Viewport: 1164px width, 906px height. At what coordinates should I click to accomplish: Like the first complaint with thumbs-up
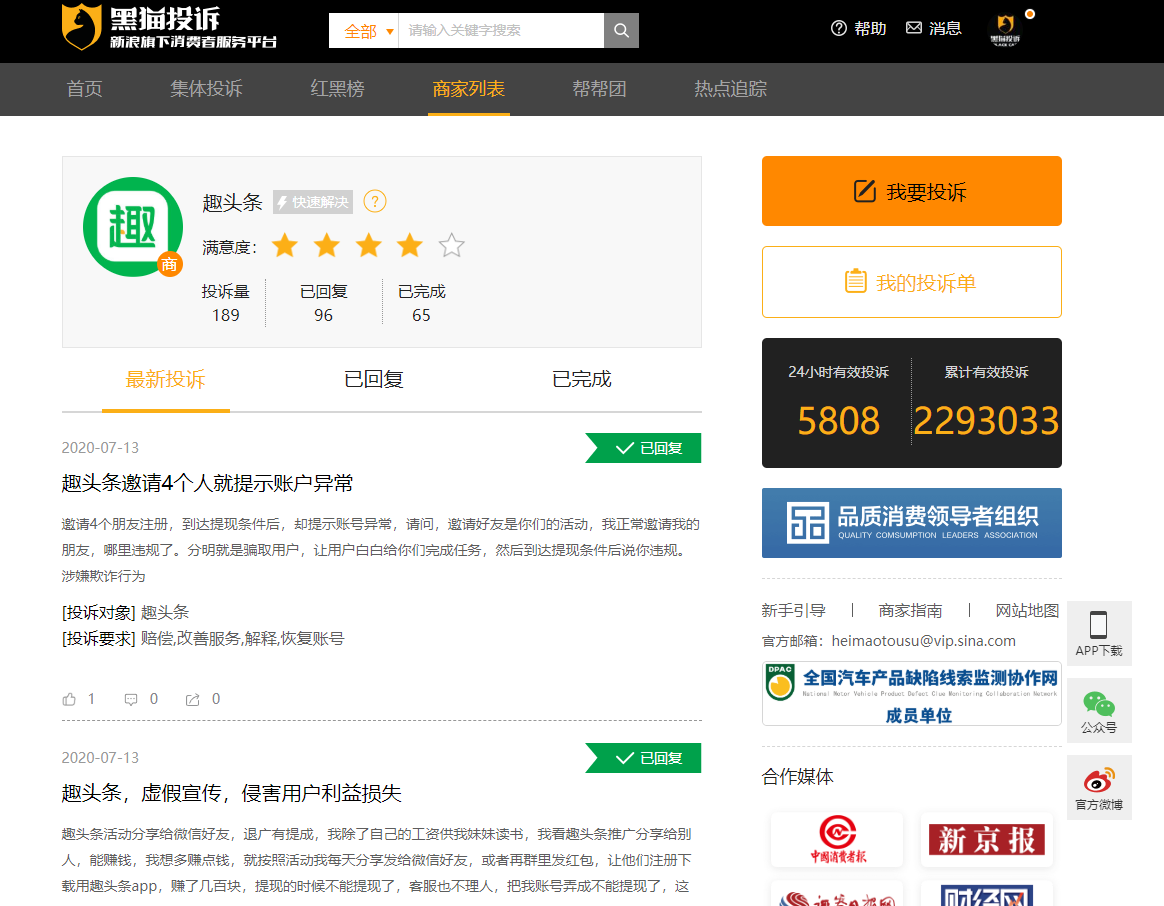[x=69, y=699]
